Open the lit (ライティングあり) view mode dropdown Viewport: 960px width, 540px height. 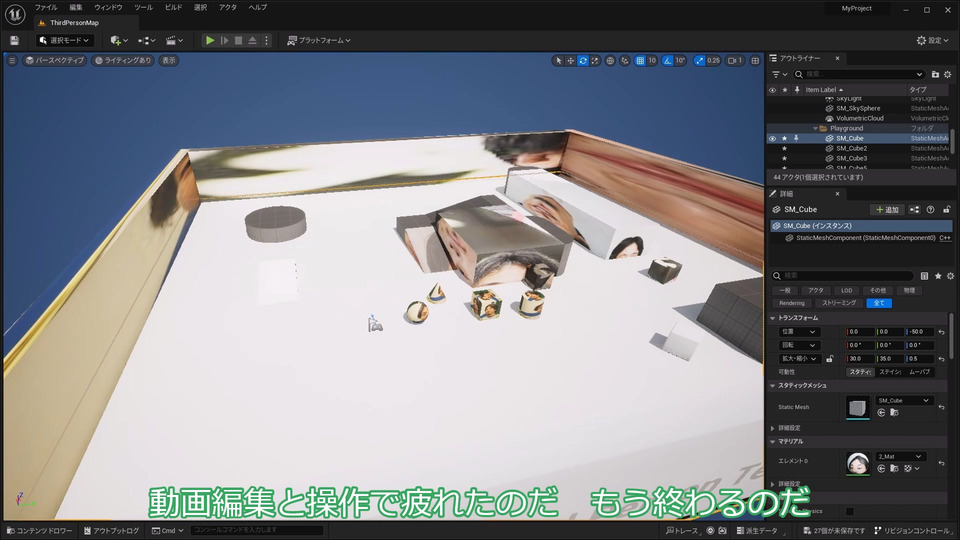coord(122,60)
